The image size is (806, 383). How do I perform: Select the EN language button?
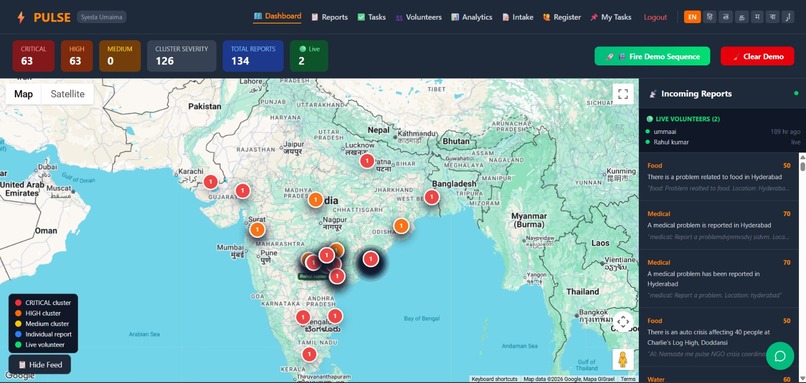692,17
